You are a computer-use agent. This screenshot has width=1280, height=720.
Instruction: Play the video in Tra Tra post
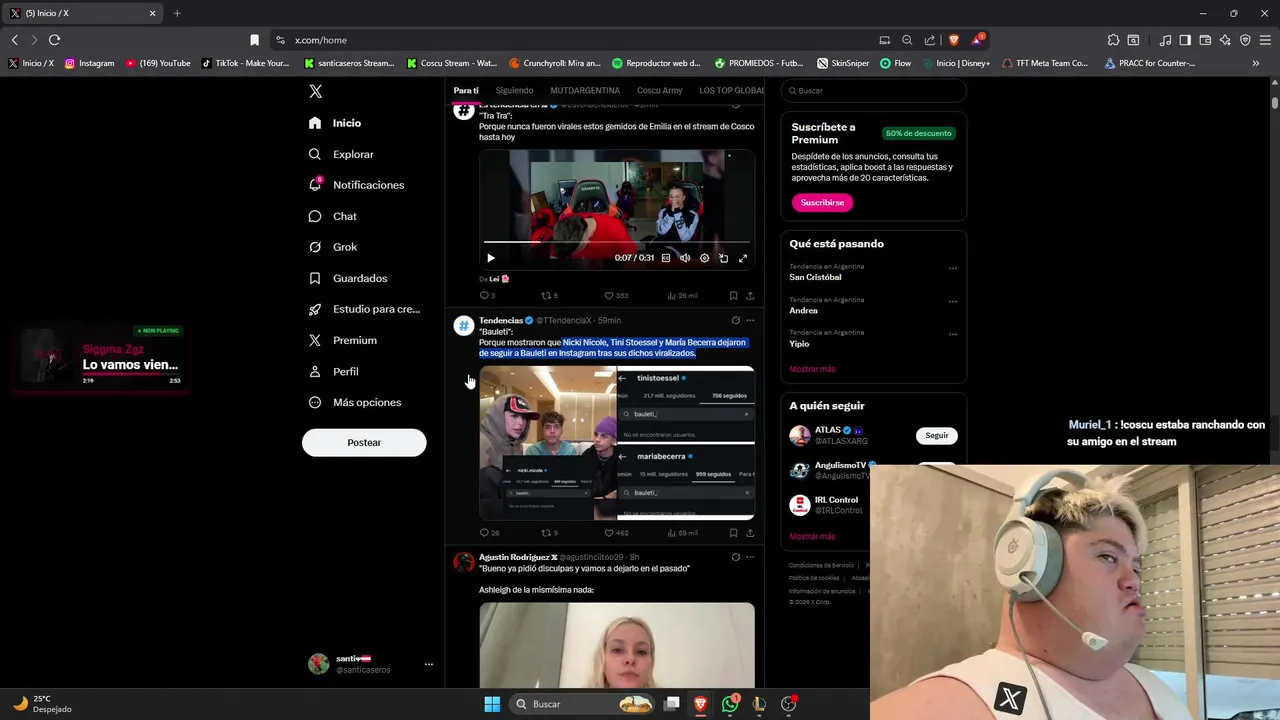[490, 258]
